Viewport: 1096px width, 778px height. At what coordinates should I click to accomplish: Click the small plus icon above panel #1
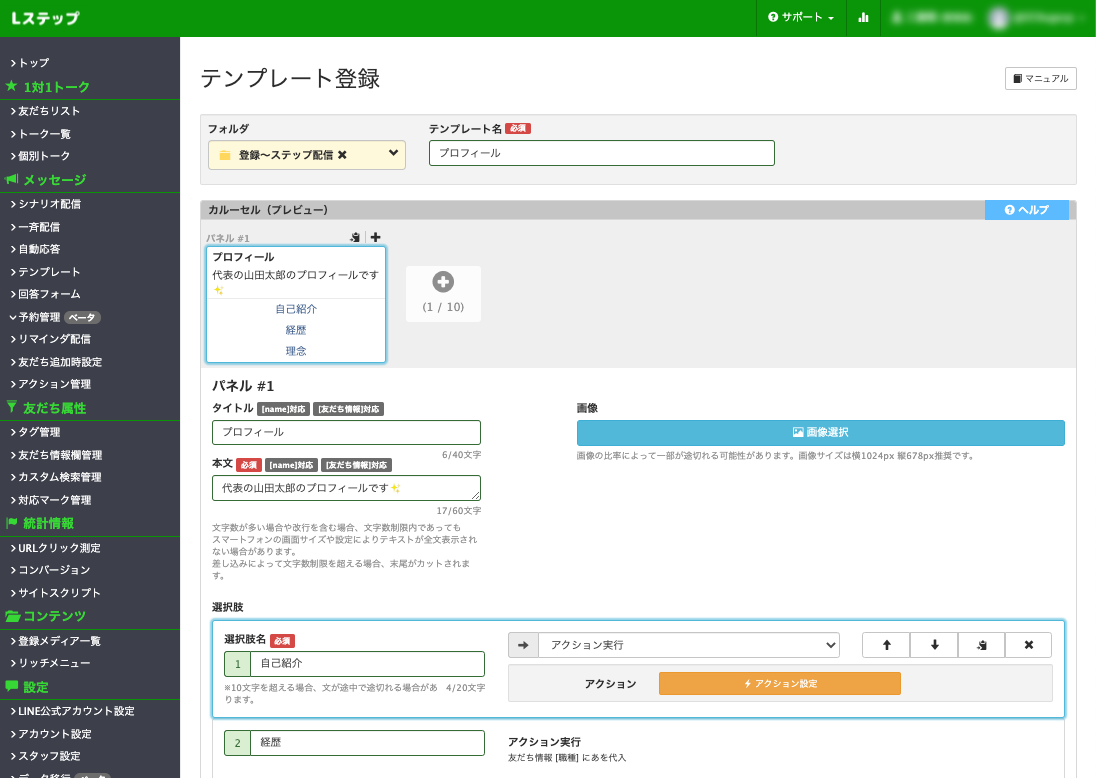(x=375, y=238)
